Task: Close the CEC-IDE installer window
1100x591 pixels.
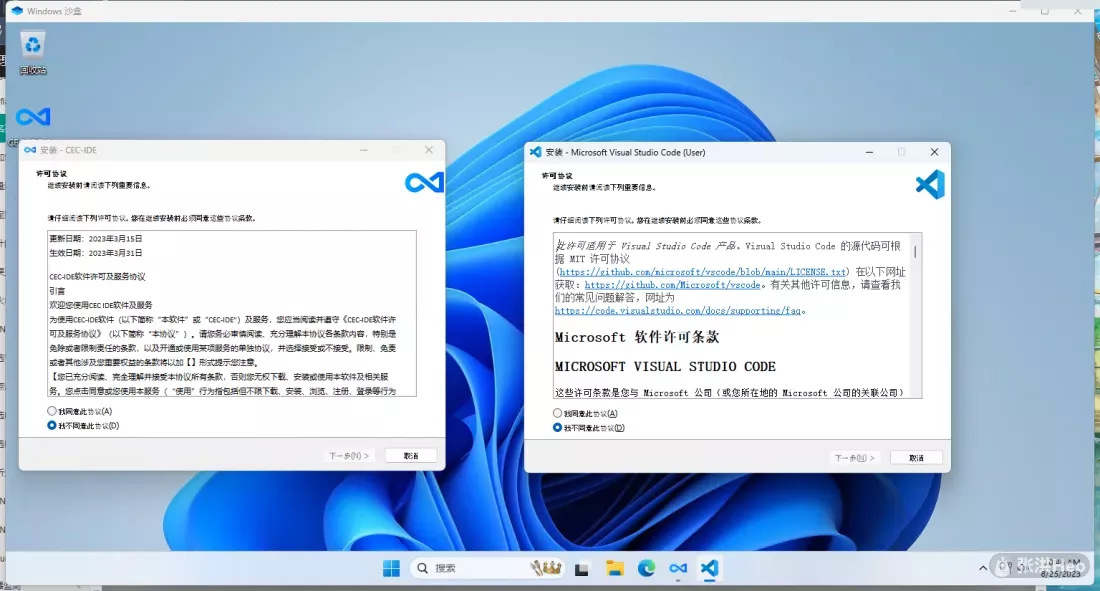Action: (x=429, y=150)
